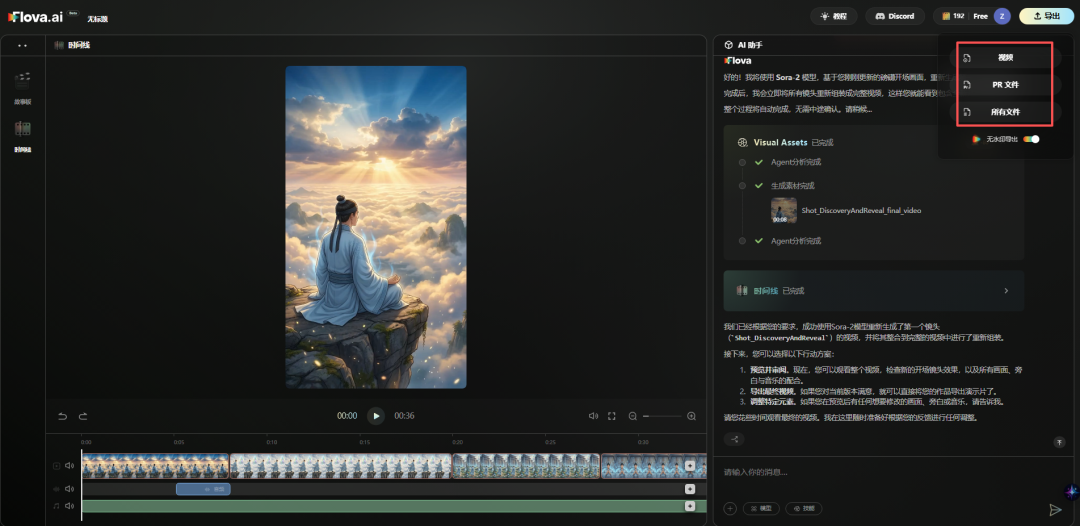Click the message input field
1080x526 pixels.
click(880, 472)
